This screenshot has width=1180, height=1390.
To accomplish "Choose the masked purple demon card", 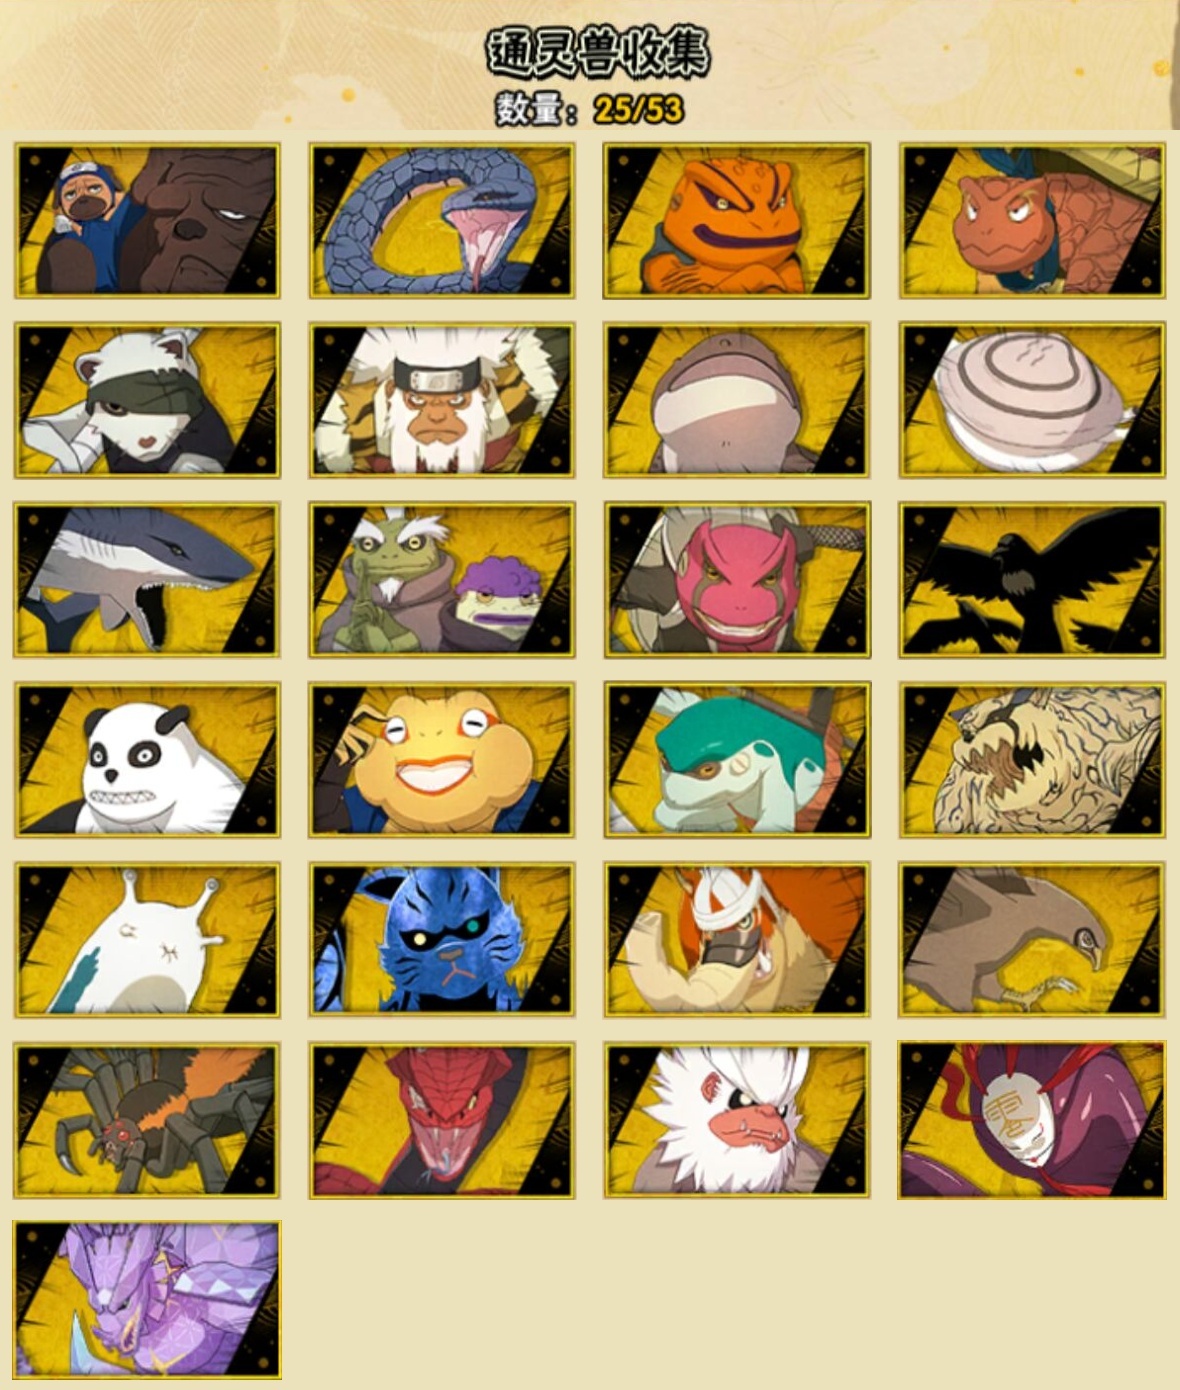I will tap(1032, 1120).
